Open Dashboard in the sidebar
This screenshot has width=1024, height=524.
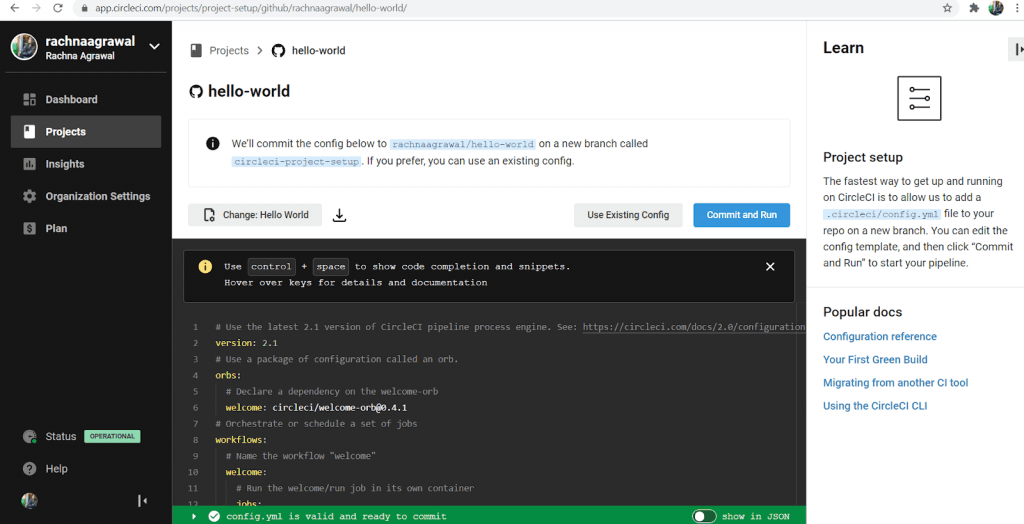[71, 100]
